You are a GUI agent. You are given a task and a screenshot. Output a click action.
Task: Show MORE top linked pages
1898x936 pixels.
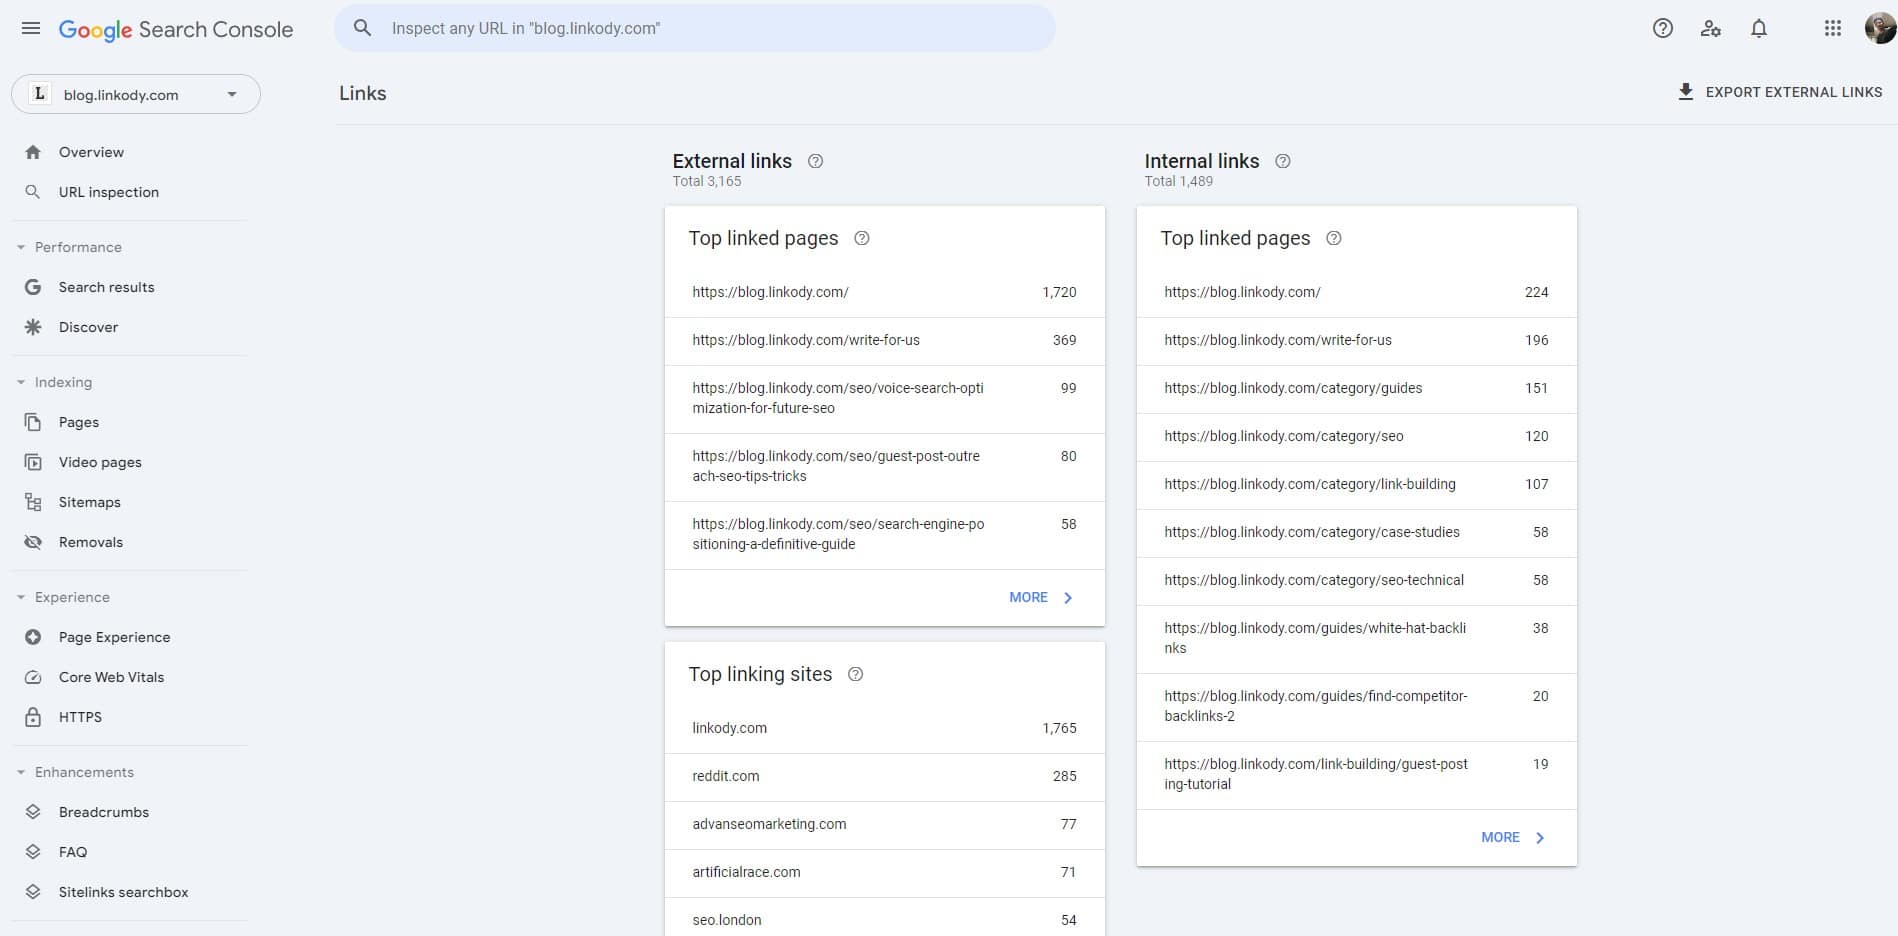point(1029,597)
